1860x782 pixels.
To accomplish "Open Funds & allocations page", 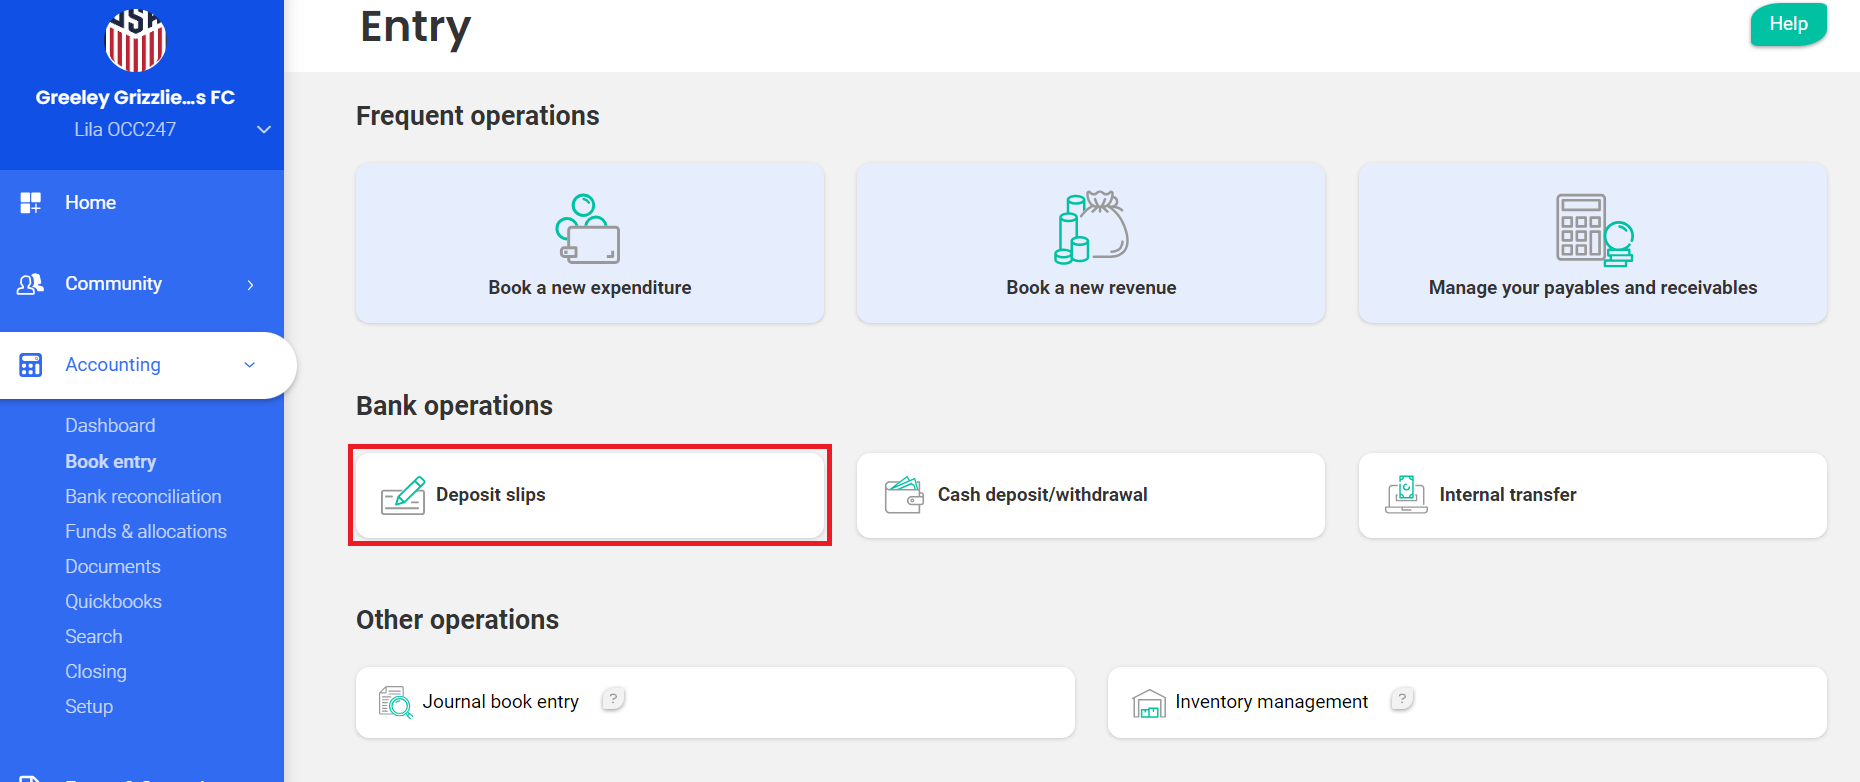I will point(146,532).
